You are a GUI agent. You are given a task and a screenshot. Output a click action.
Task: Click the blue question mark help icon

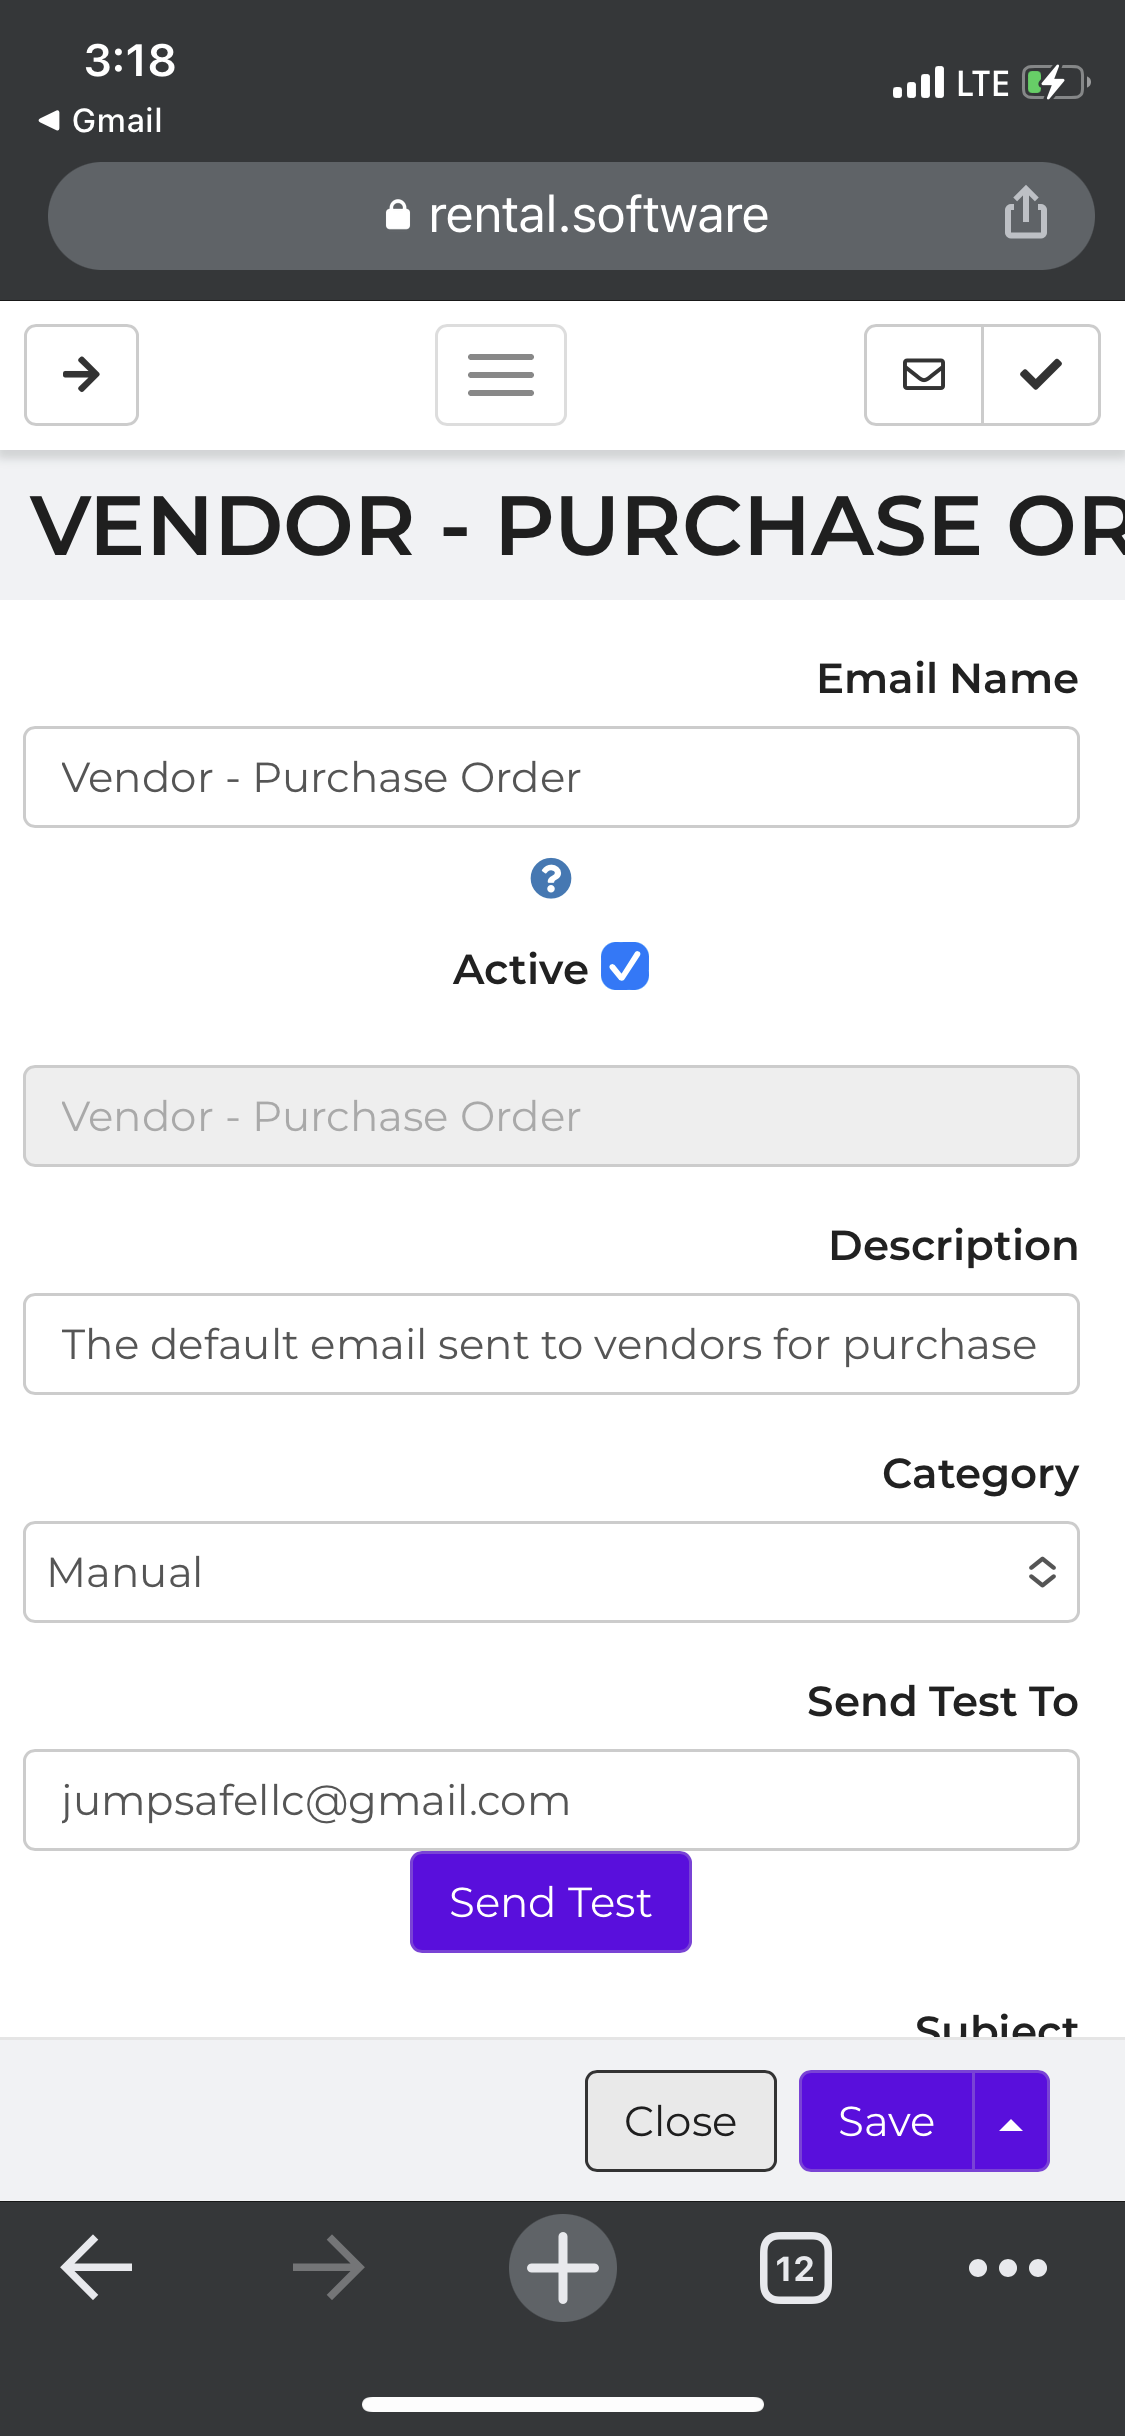tap(550, 879)
